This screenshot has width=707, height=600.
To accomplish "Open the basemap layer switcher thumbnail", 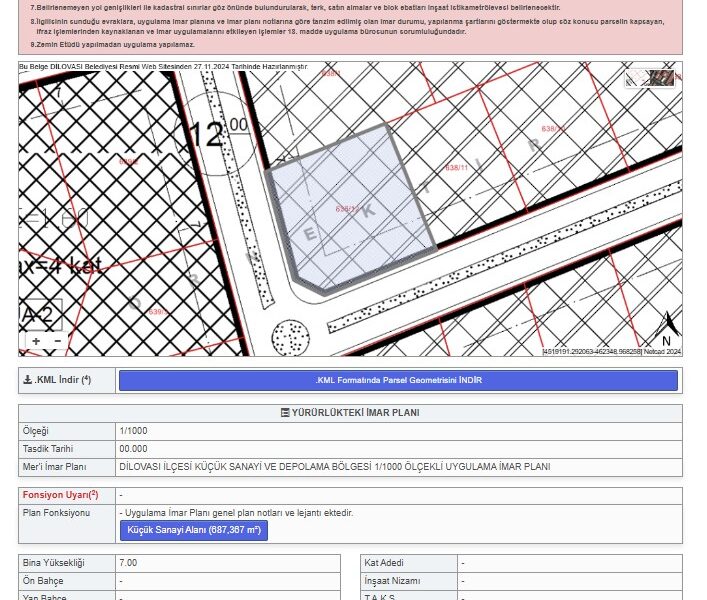I will tap(650, 78).
